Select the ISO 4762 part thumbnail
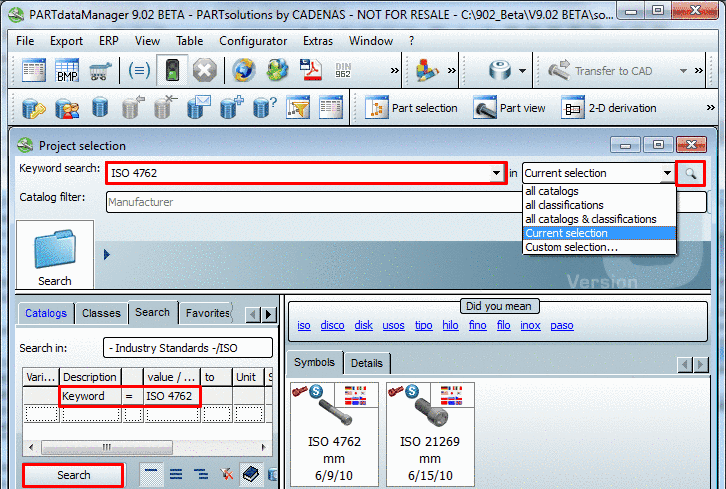This screenshot has width=726, height=489. pos(334,434)
